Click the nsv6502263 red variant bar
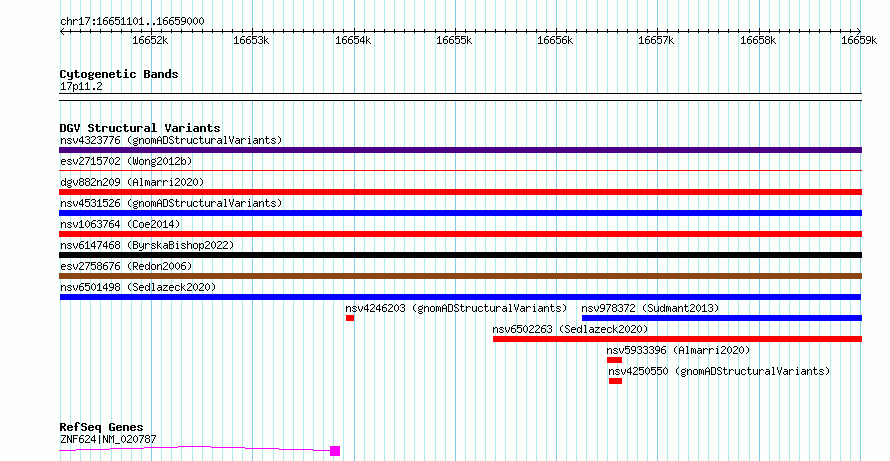 pyautogui.click(x=677, y=339)
